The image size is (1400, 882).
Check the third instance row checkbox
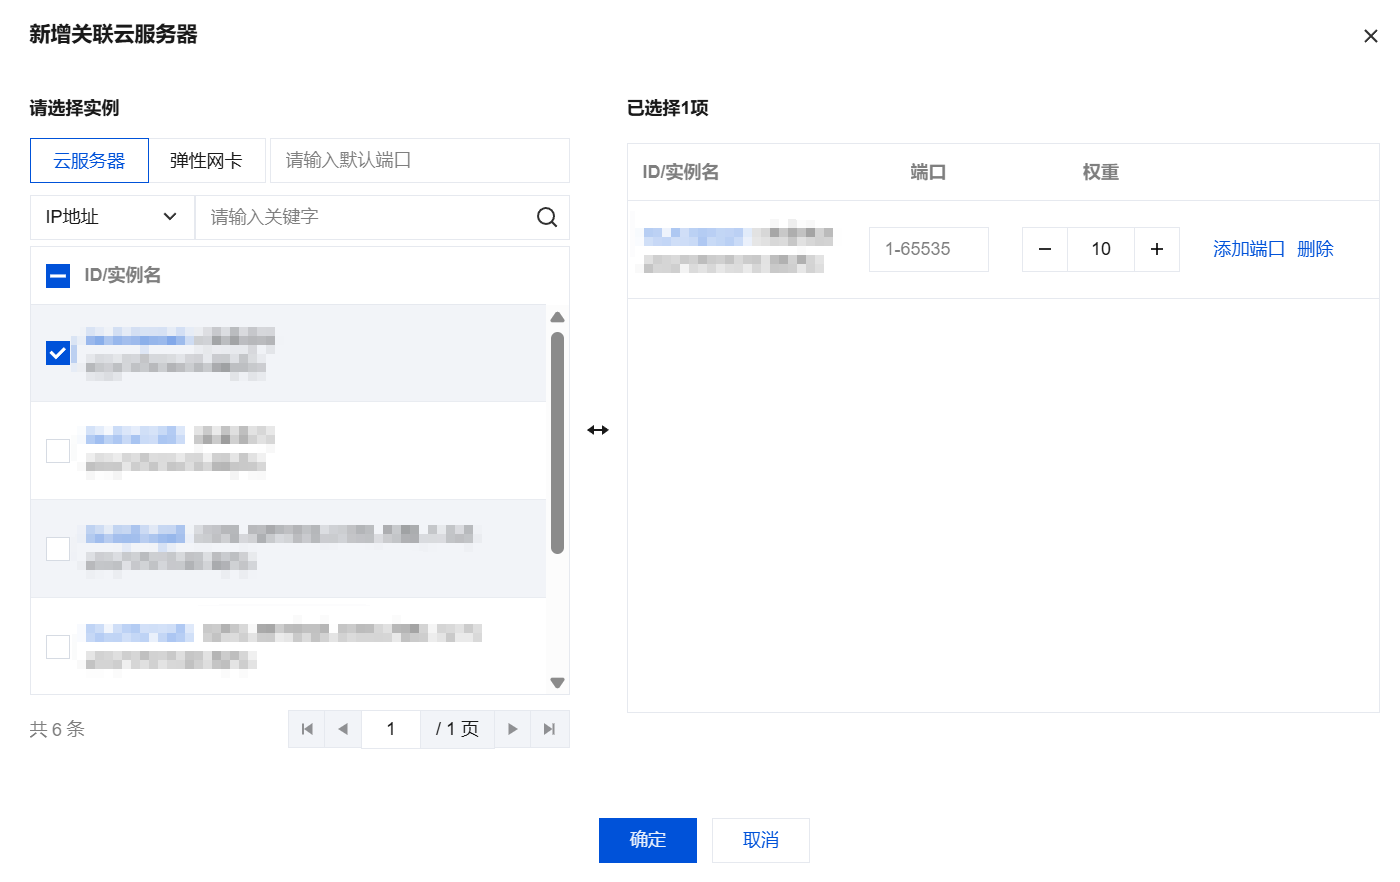[x=58, y=549]
